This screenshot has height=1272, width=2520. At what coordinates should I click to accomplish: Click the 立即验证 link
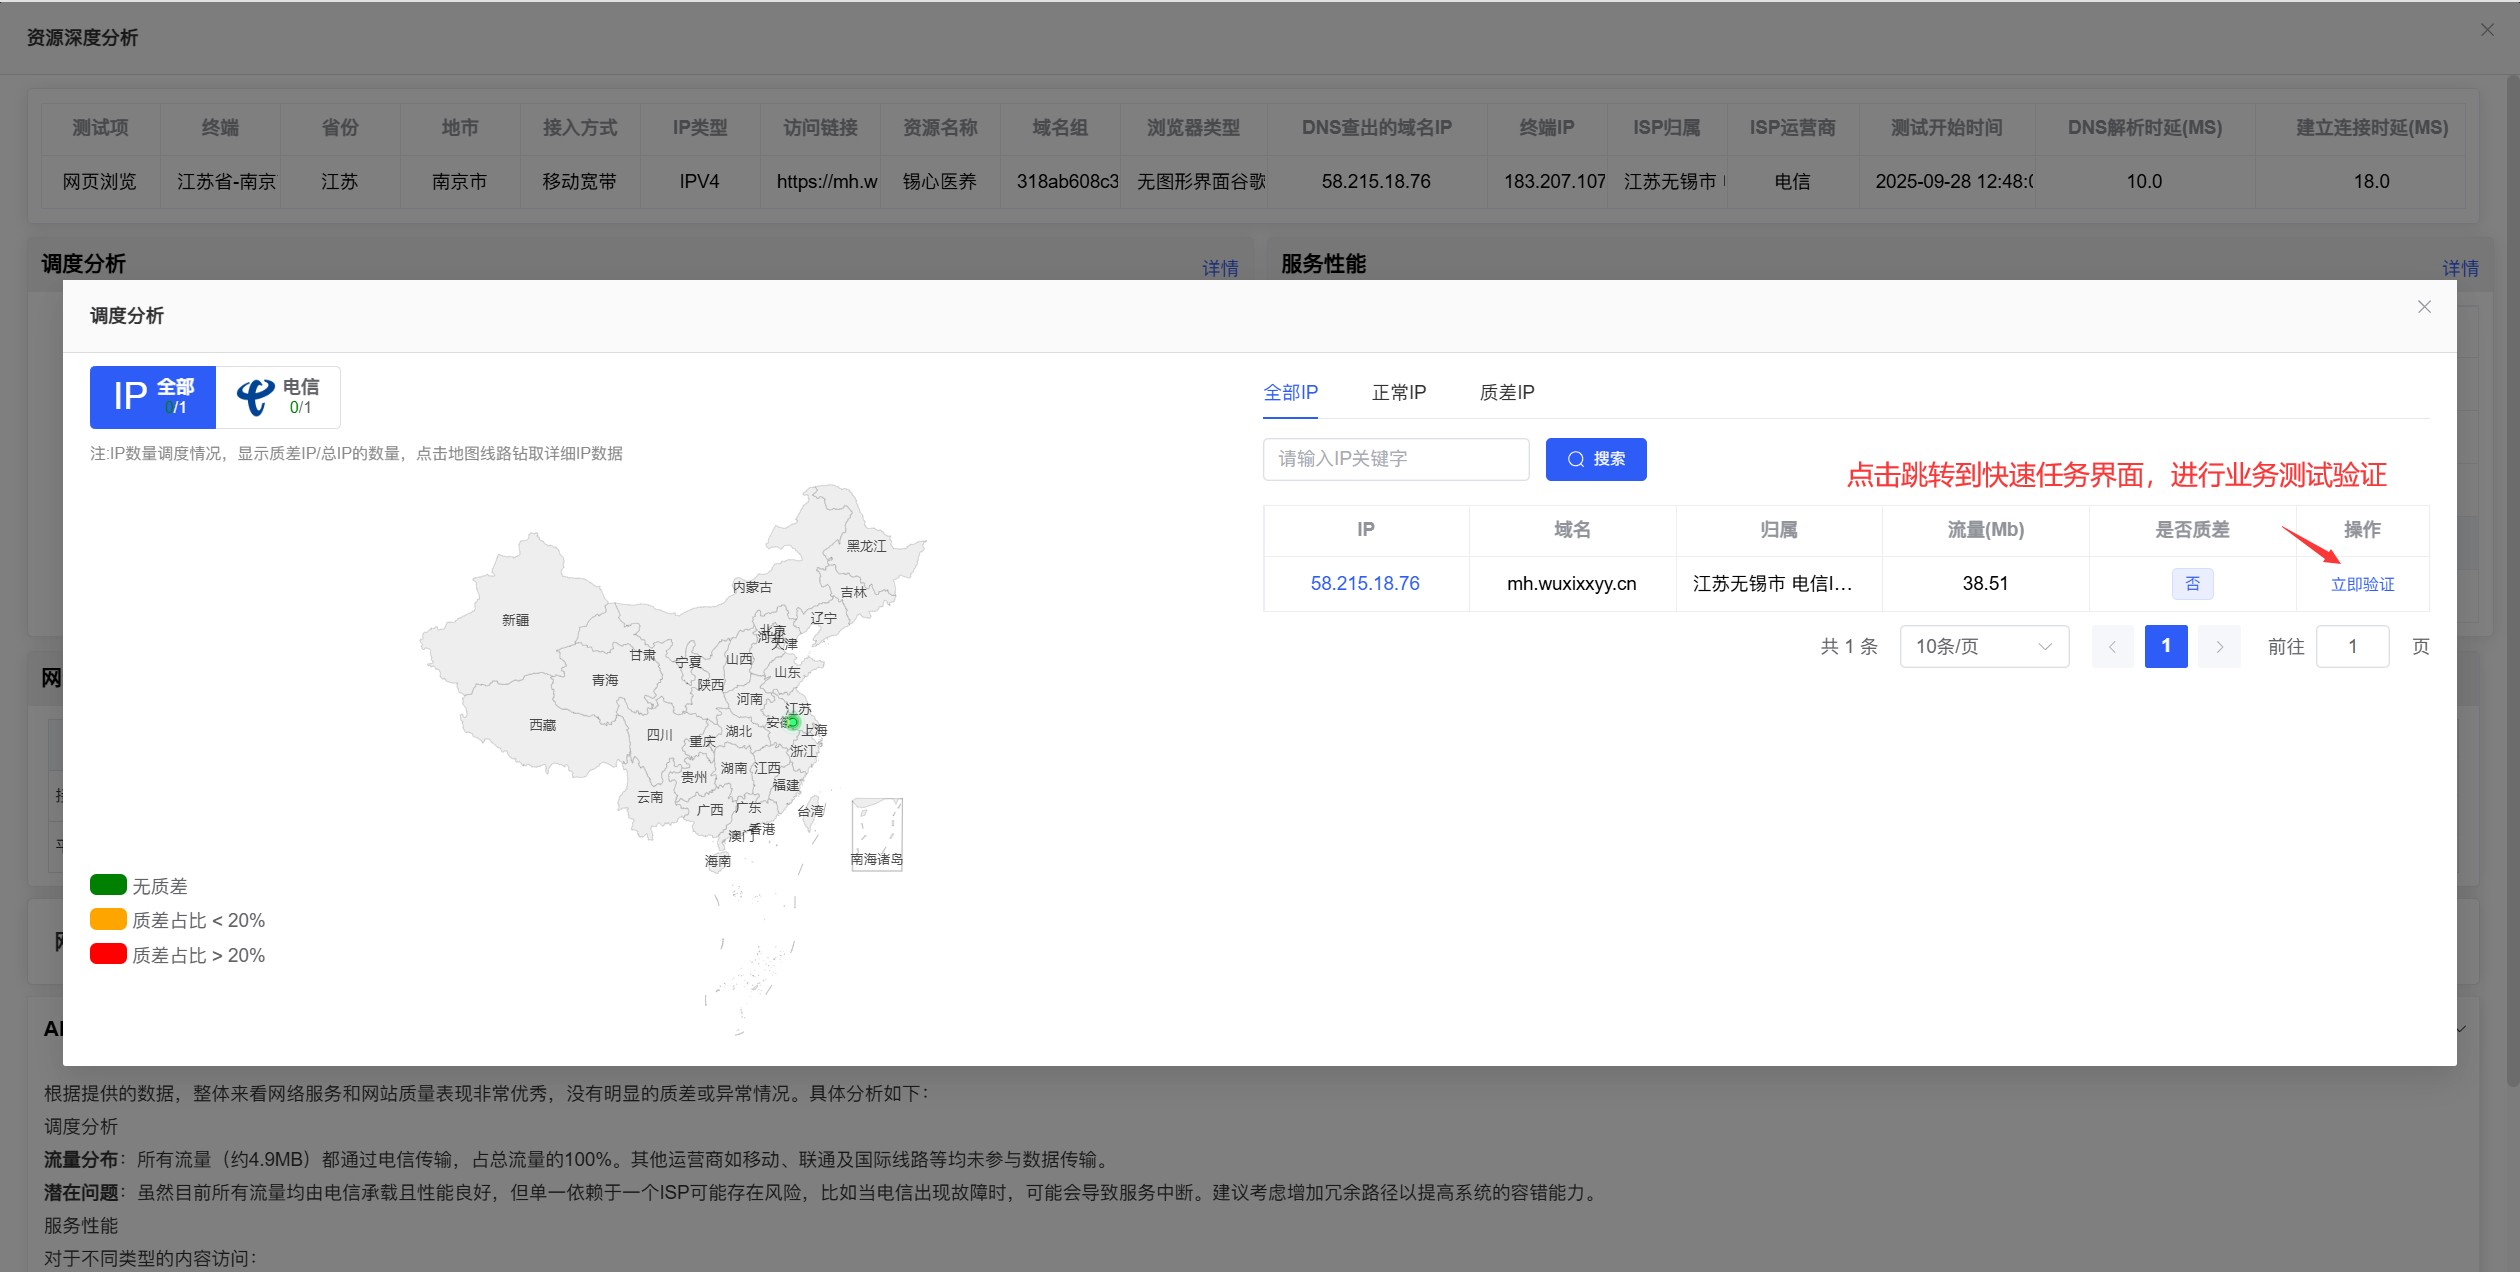click(x=2362, y=584)
